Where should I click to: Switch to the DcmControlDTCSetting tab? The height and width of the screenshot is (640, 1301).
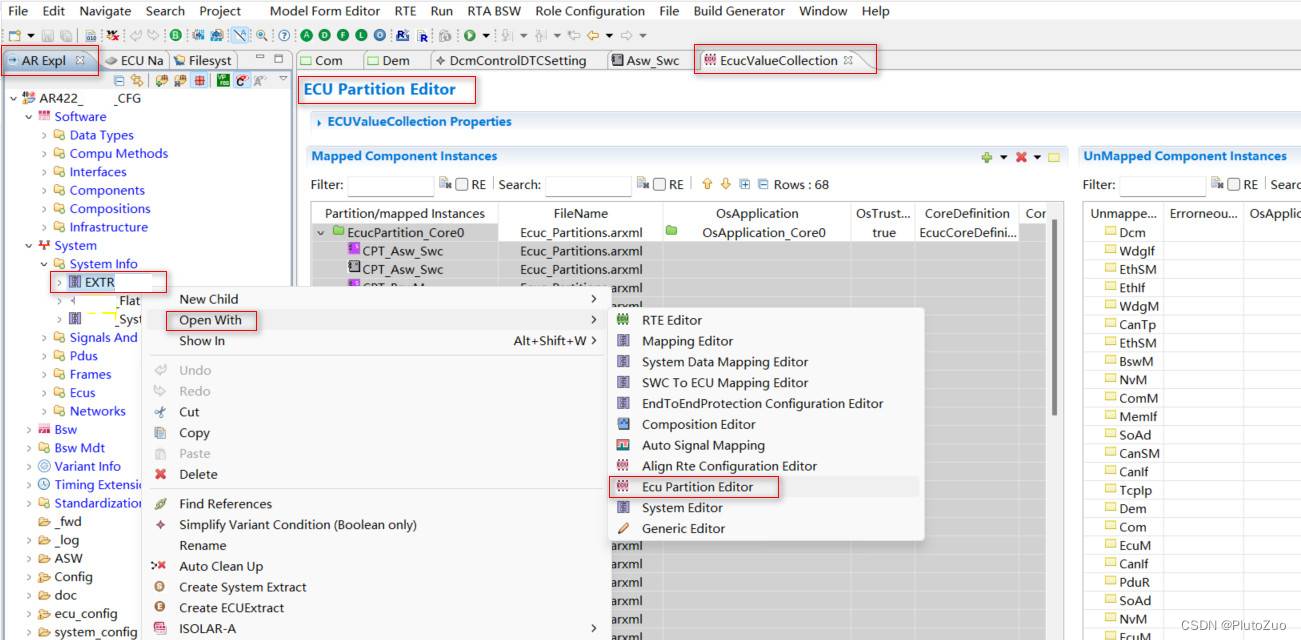(x=517, y=60)
